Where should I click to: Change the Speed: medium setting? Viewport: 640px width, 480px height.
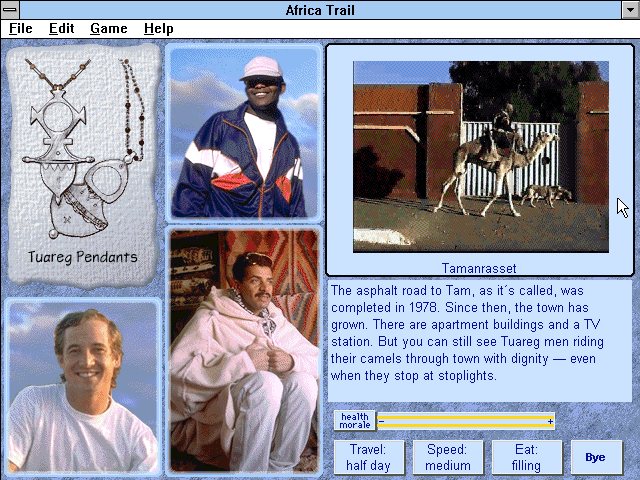click(448, 457)
